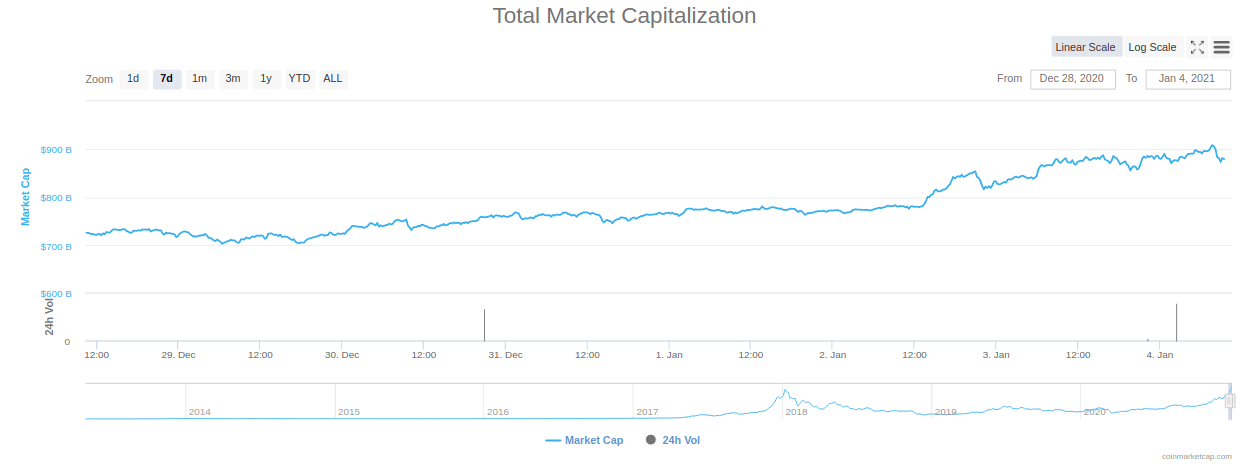The image size is (1251, 471).
Task: Zoom chart to 3m range
Action: click(233, 78)
